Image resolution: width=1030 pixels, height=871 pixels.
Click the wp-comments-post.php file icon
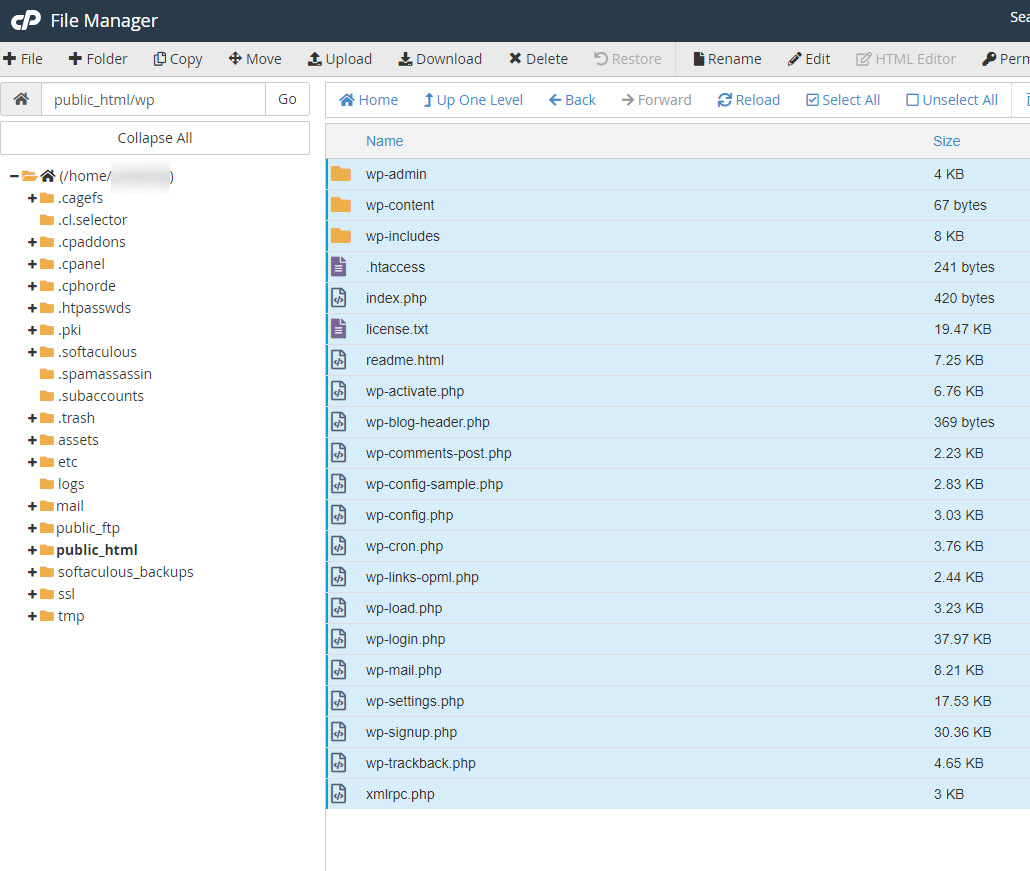(x=339, y=453)
